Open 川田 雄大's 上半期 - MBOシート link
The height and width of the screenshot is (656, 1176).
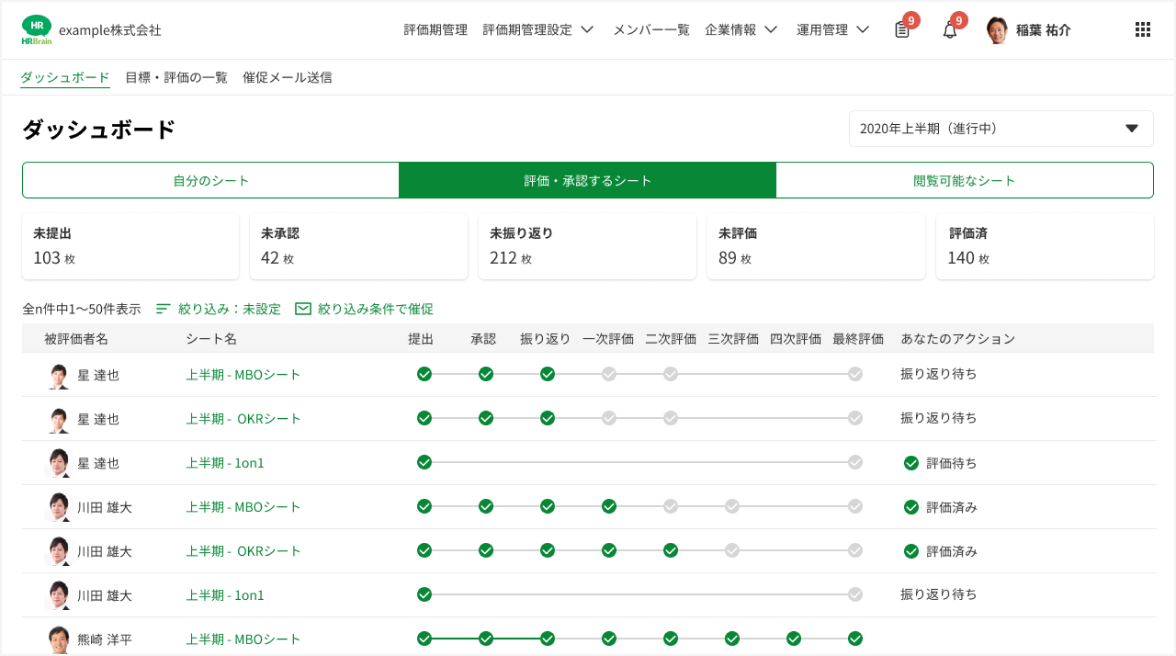243,508
